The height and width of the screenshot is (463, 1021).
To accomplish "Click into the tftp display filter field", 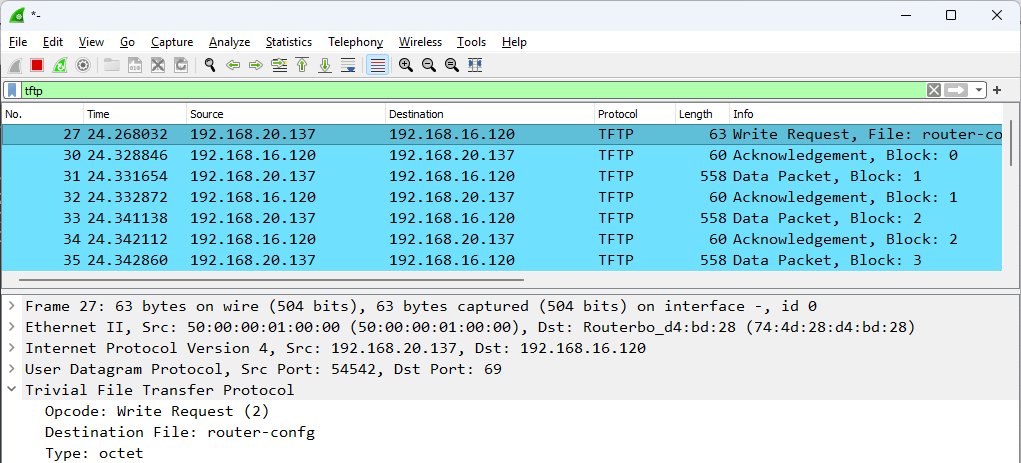I will pyautogui.click(x=472, y=91).
